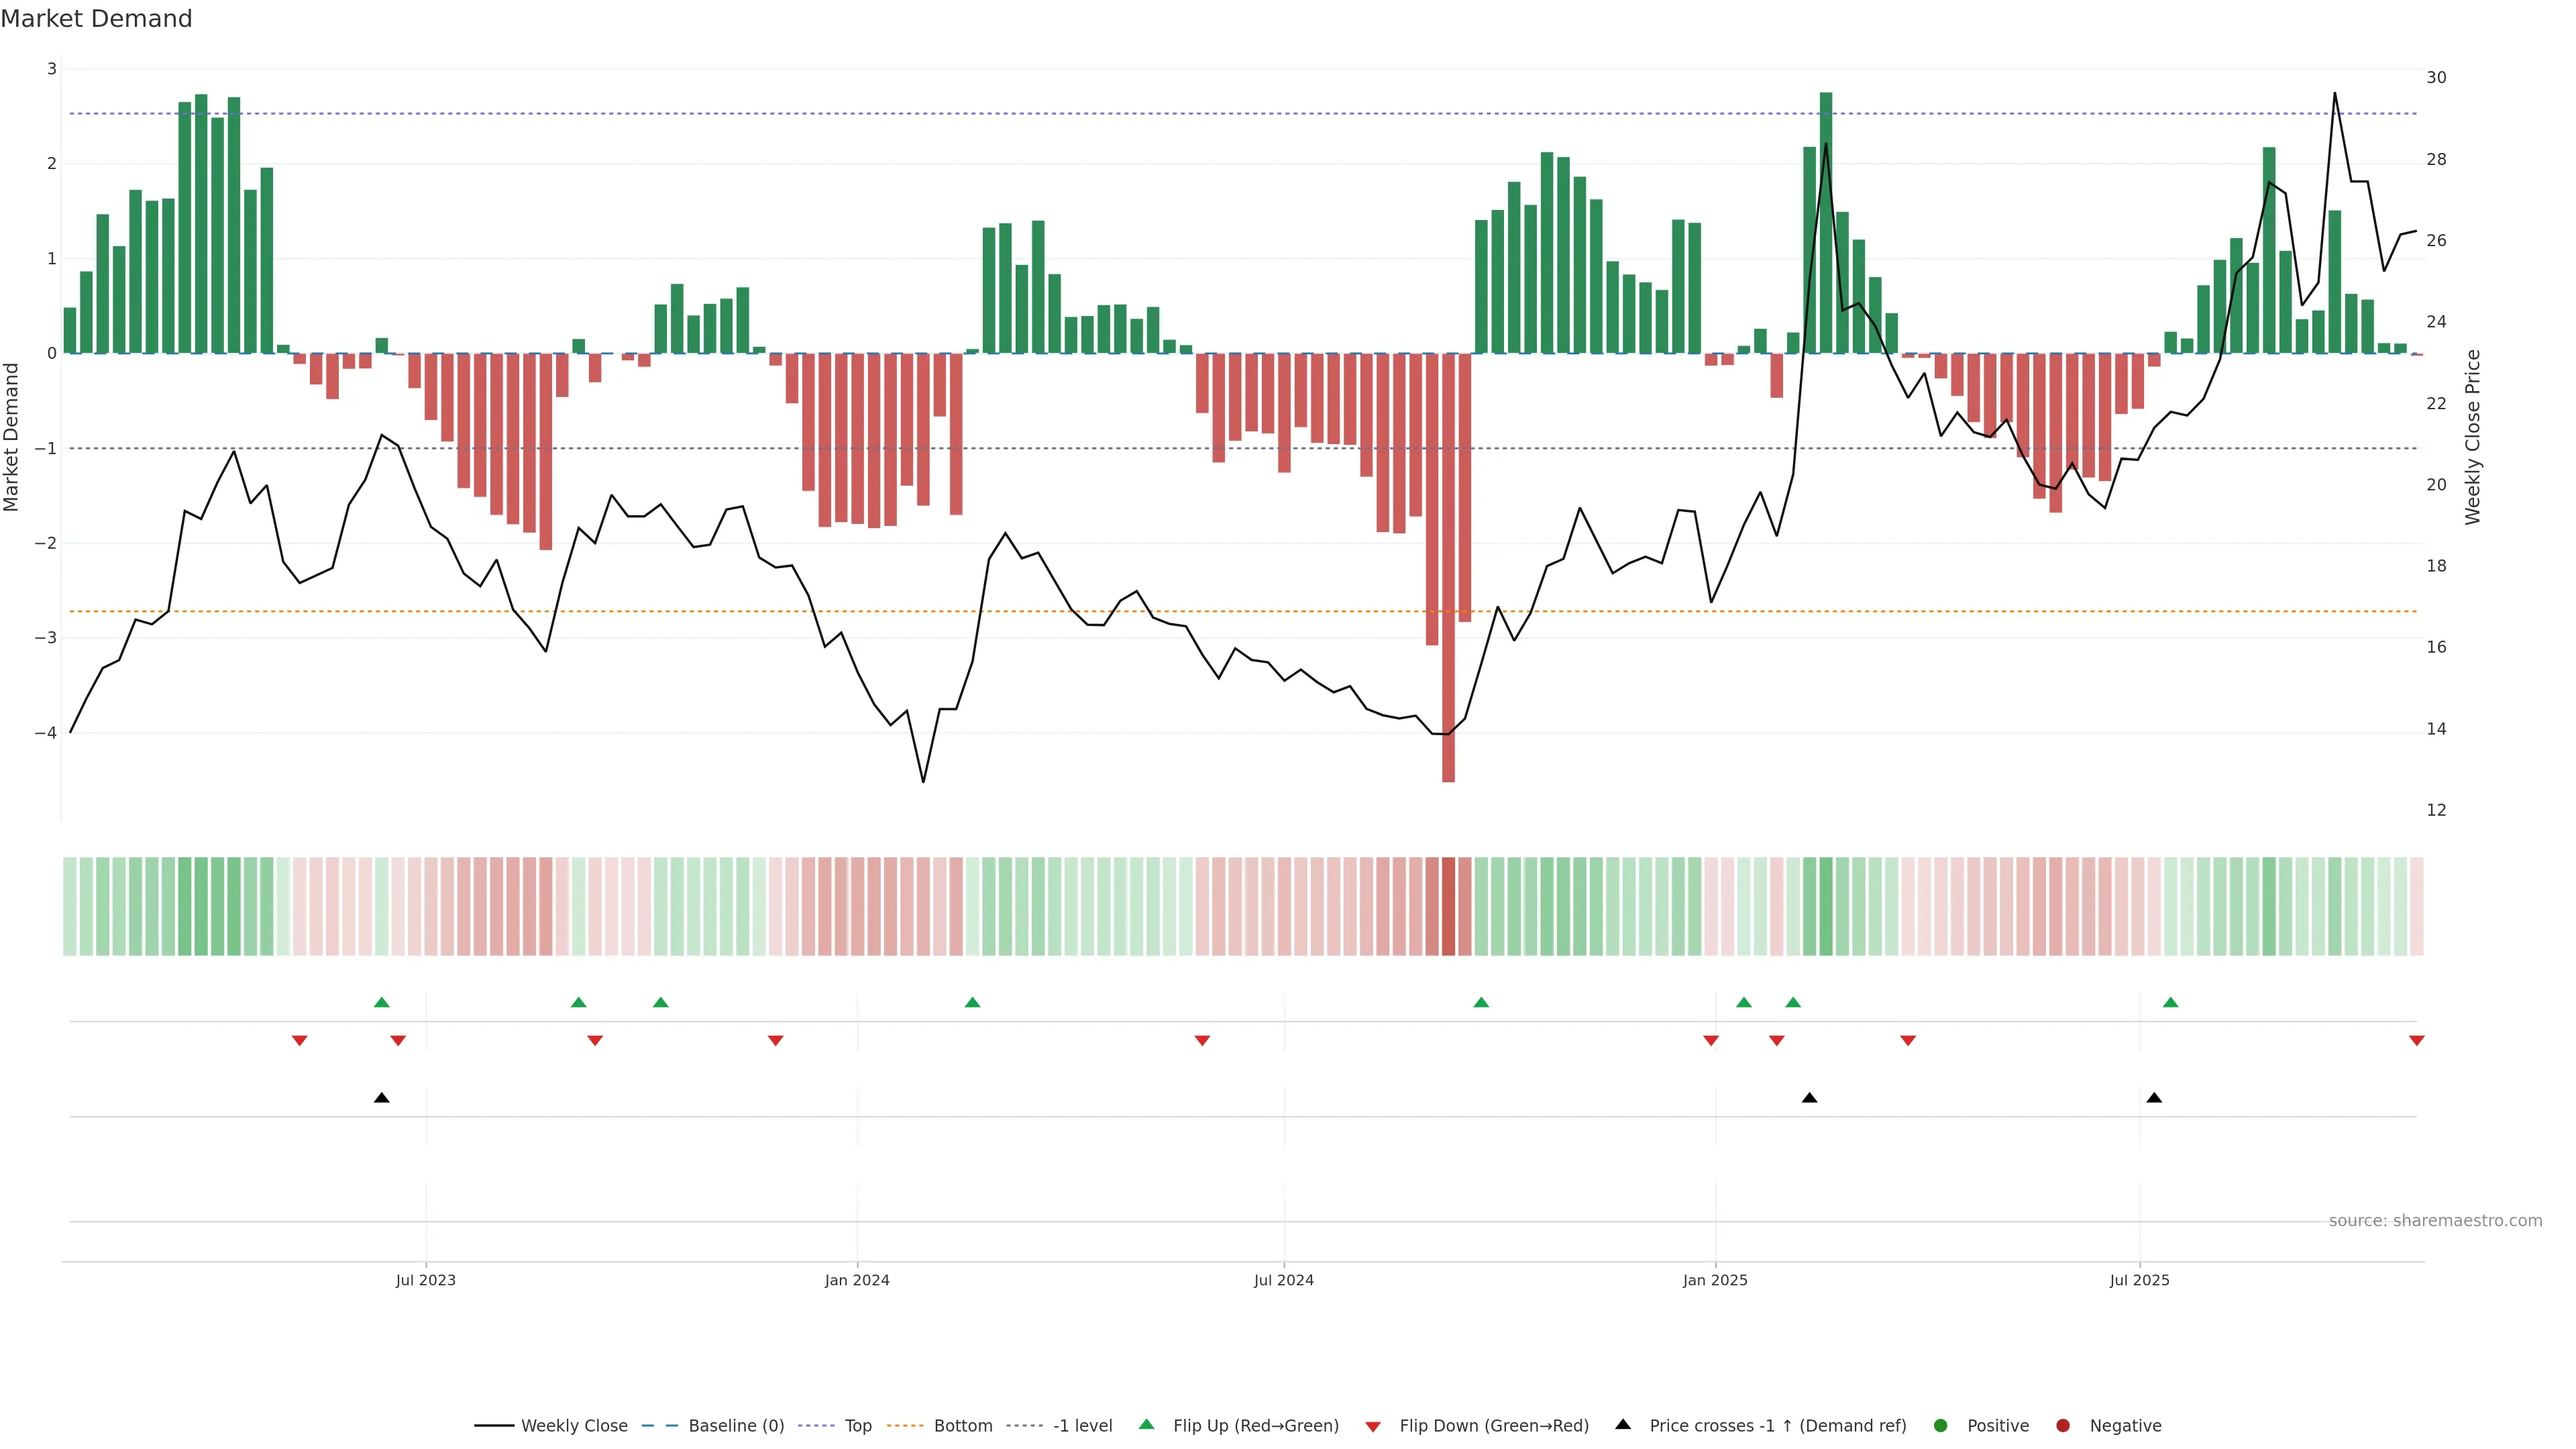Click the Jan 2024 axis label
The image size is (2576, 1449).
tap(857, 1280)
